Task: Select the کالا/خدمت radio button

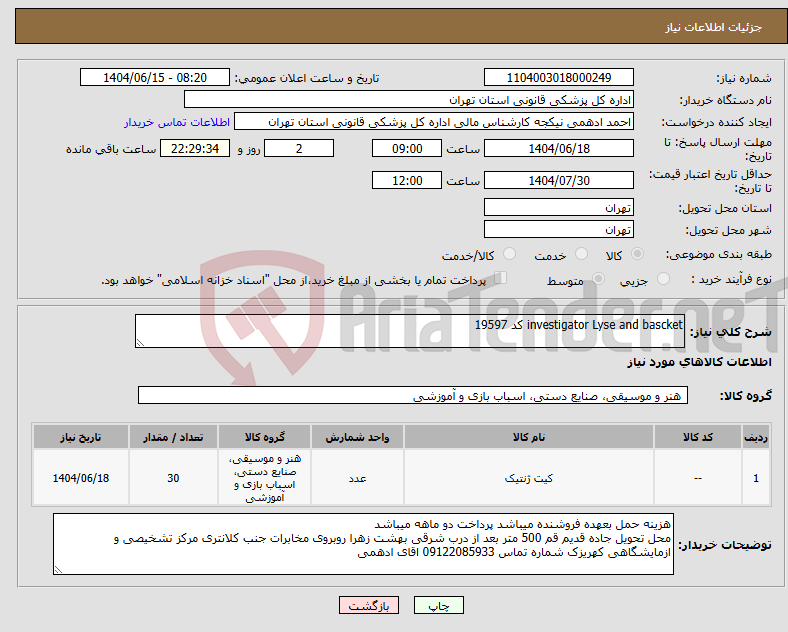Action: point(510,254)
